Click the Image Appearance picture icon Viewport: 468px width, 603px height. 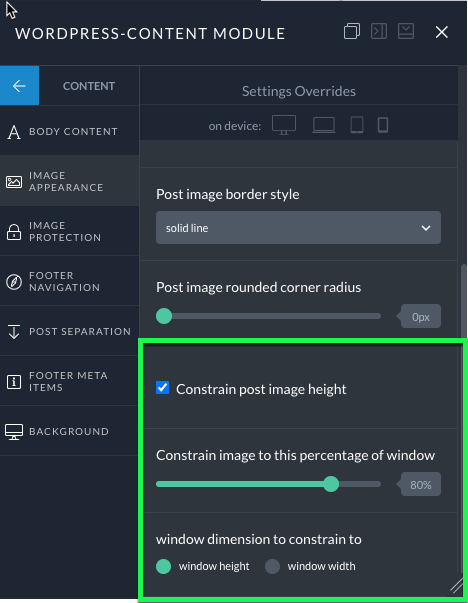tap(14, 182)
